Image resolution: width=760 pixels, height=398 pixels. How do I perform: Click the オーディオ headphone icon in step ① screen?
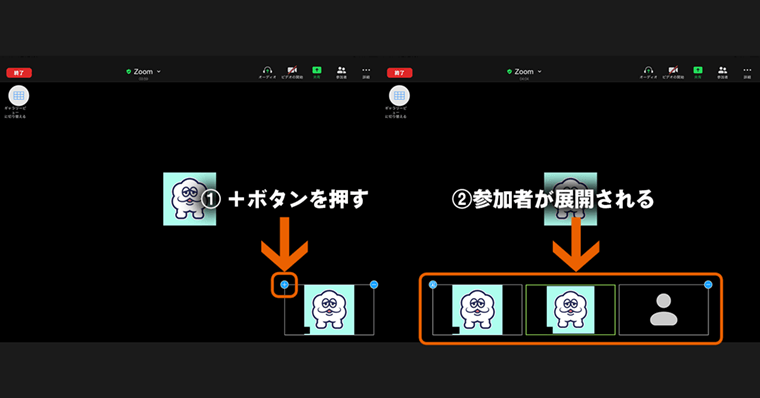(x=267, y=73)
